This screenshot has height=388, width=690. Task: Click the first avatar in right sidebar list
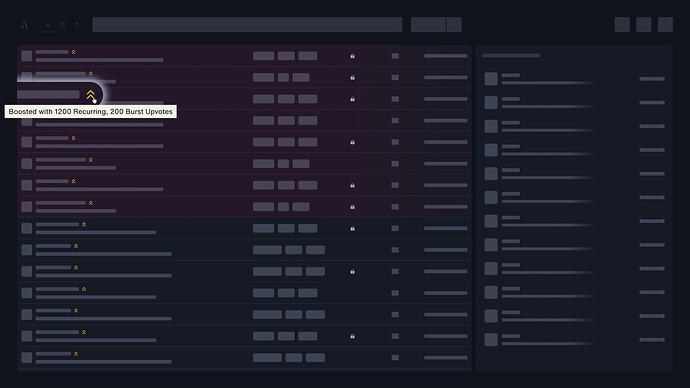click(x=491, y=79)
